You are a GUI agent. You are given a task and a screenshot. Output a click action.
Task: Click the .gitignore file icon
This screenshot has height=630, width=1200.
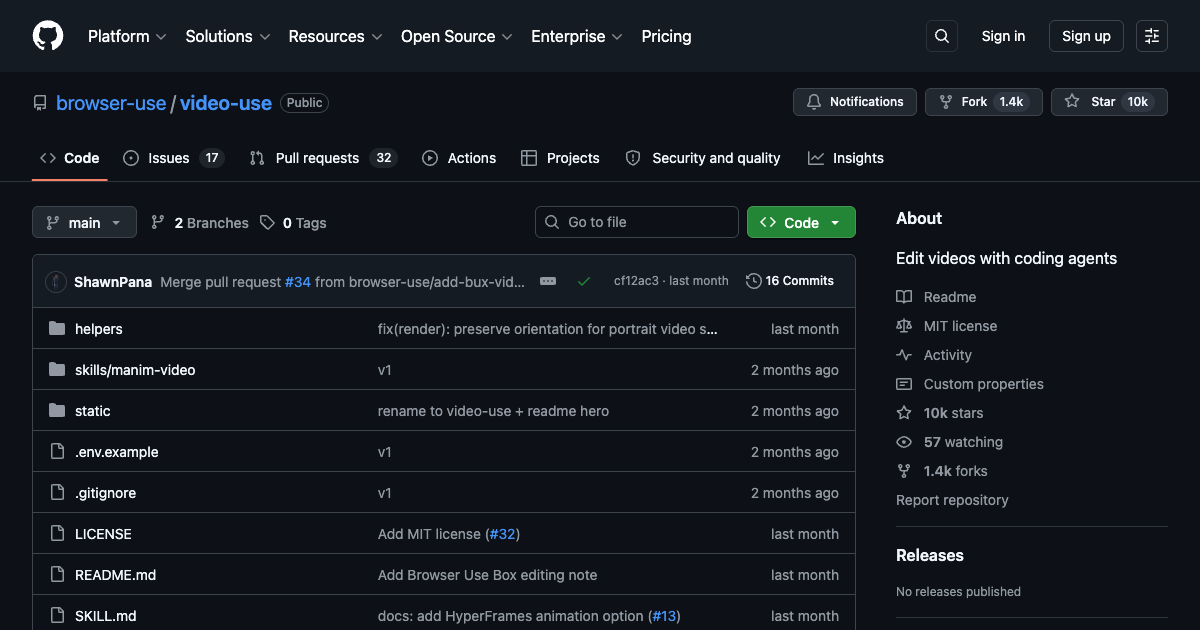[x=57, y=493]
